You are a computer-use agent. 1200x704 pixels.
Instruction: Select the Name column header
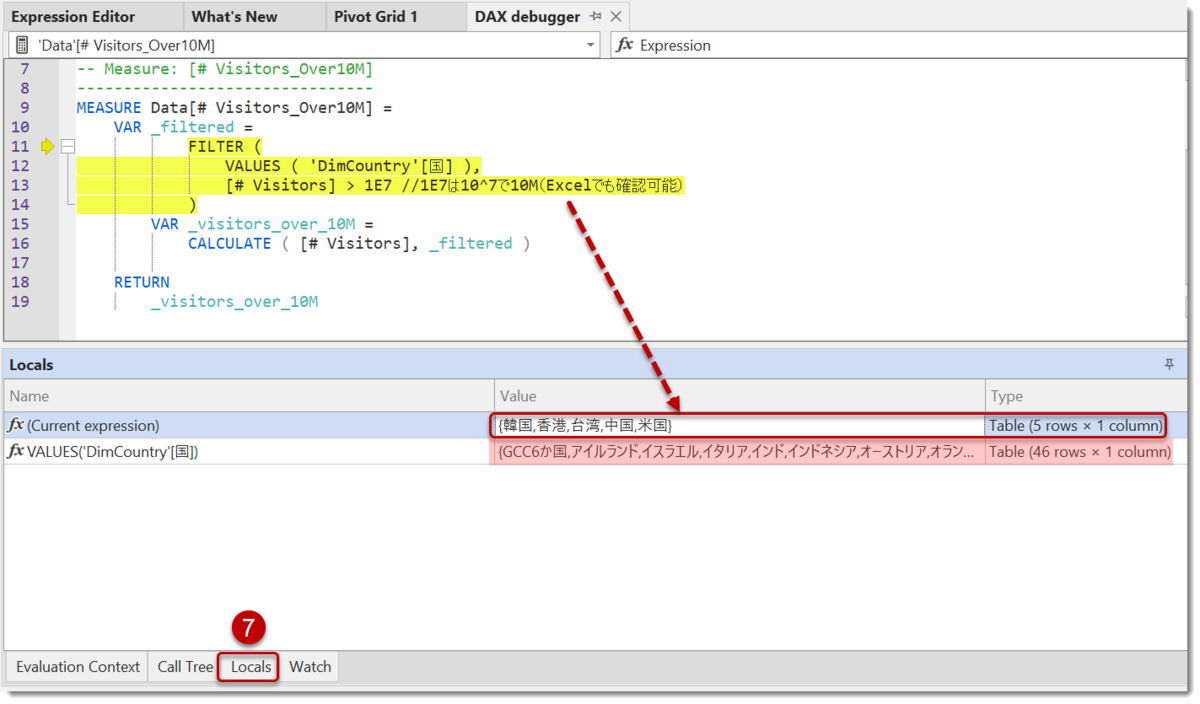(x=249, y=396)
